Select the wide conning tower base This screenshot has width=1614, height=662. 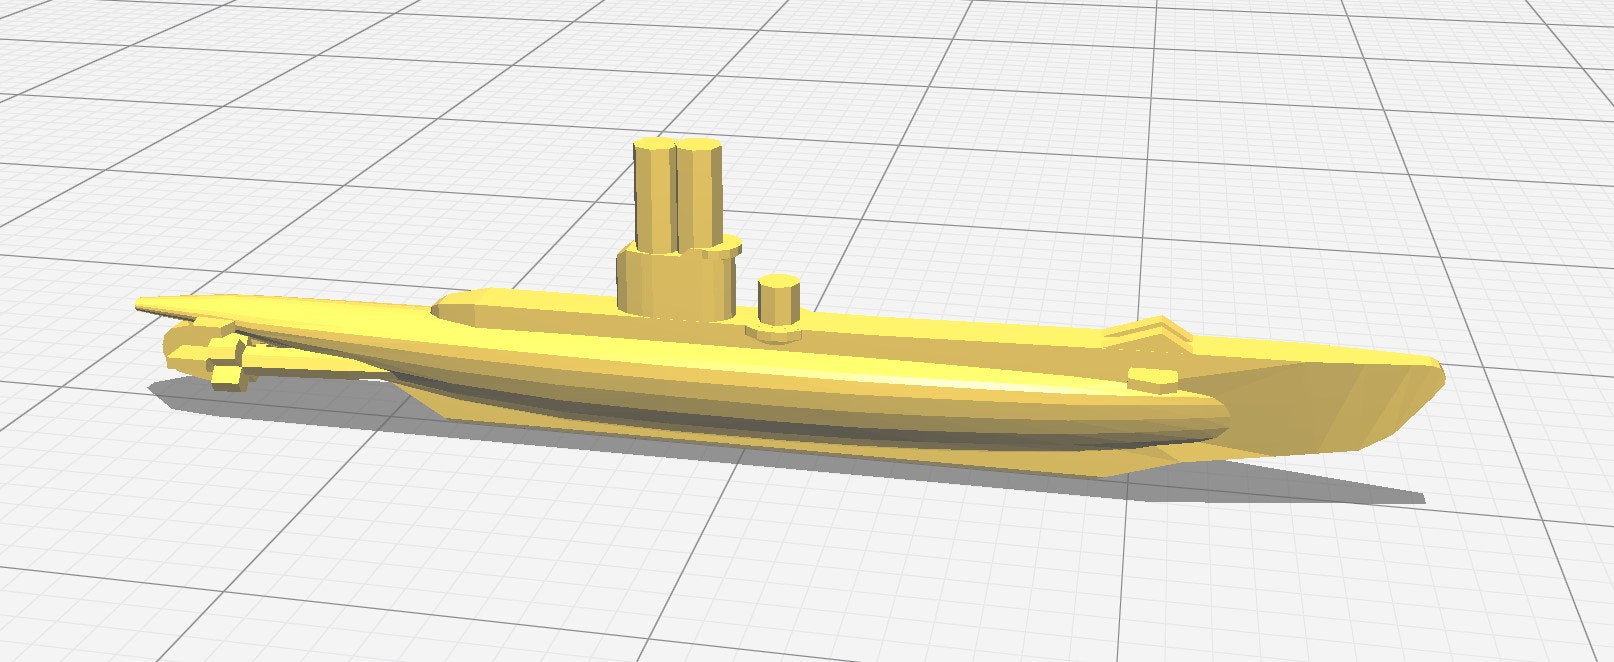(668, 282)
